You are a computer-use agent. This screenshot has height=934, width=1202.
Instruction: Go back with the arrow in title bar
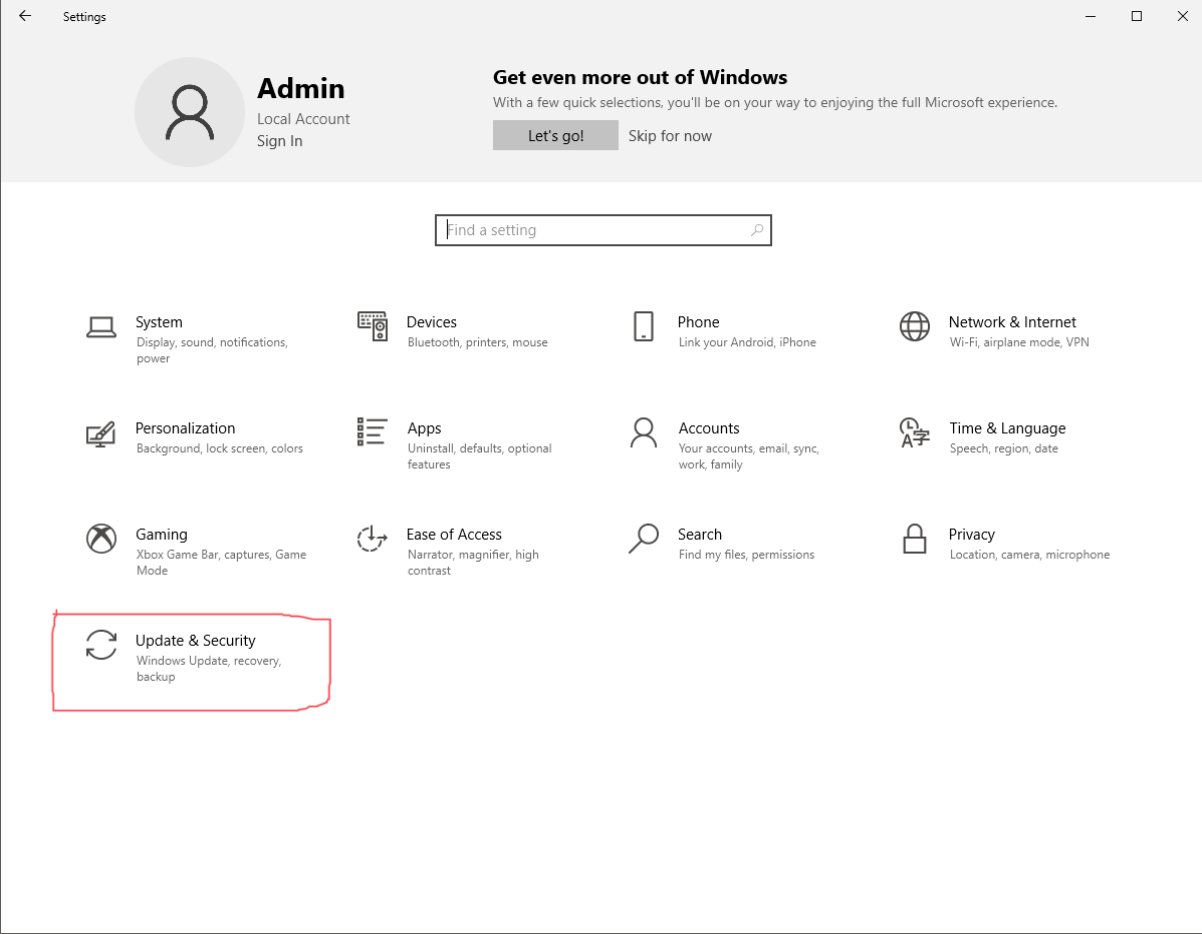(x=25, y=16)
